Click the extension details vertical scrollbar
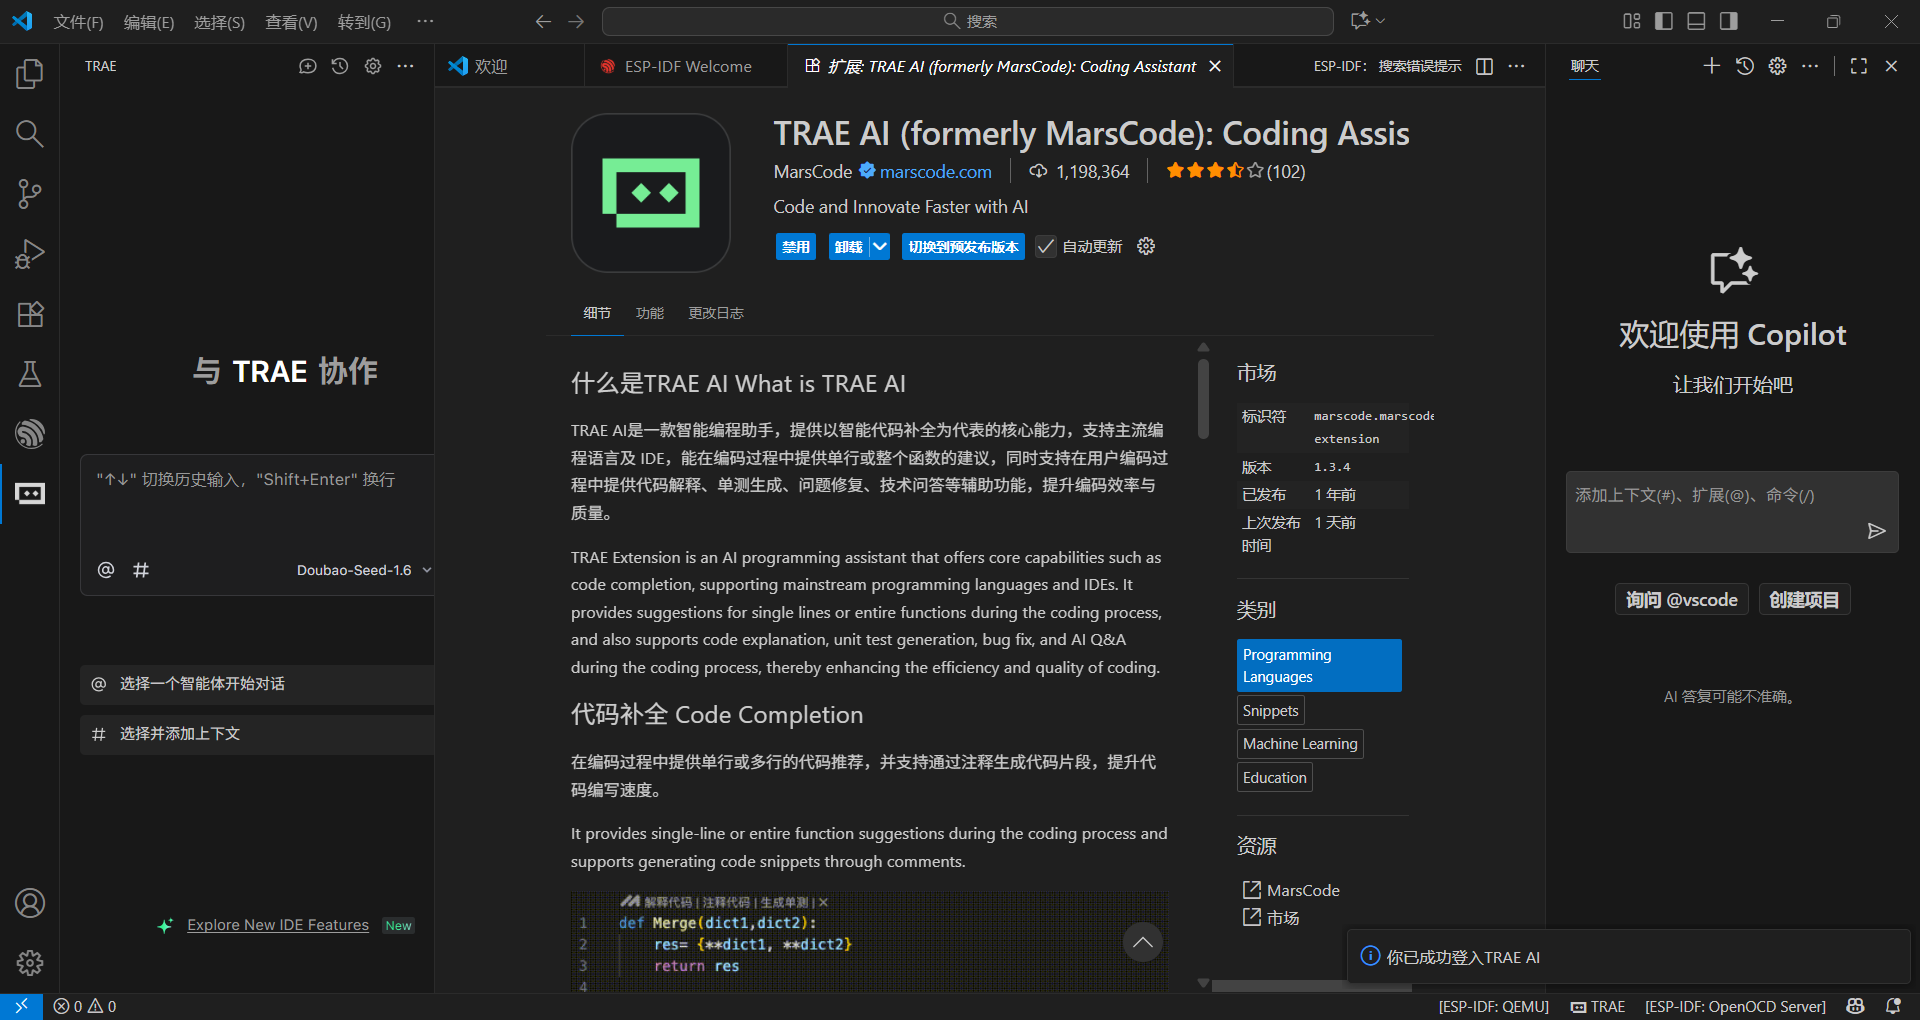This screenshot has height=1020, width=1920. coord(1204,398)
